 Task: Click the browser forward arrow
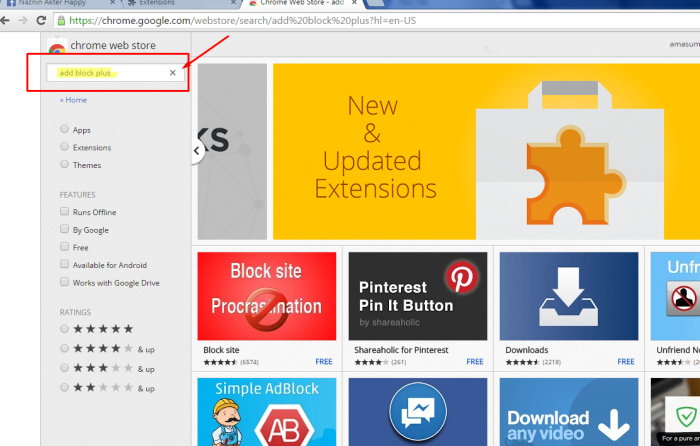click(x=23, y=21)
